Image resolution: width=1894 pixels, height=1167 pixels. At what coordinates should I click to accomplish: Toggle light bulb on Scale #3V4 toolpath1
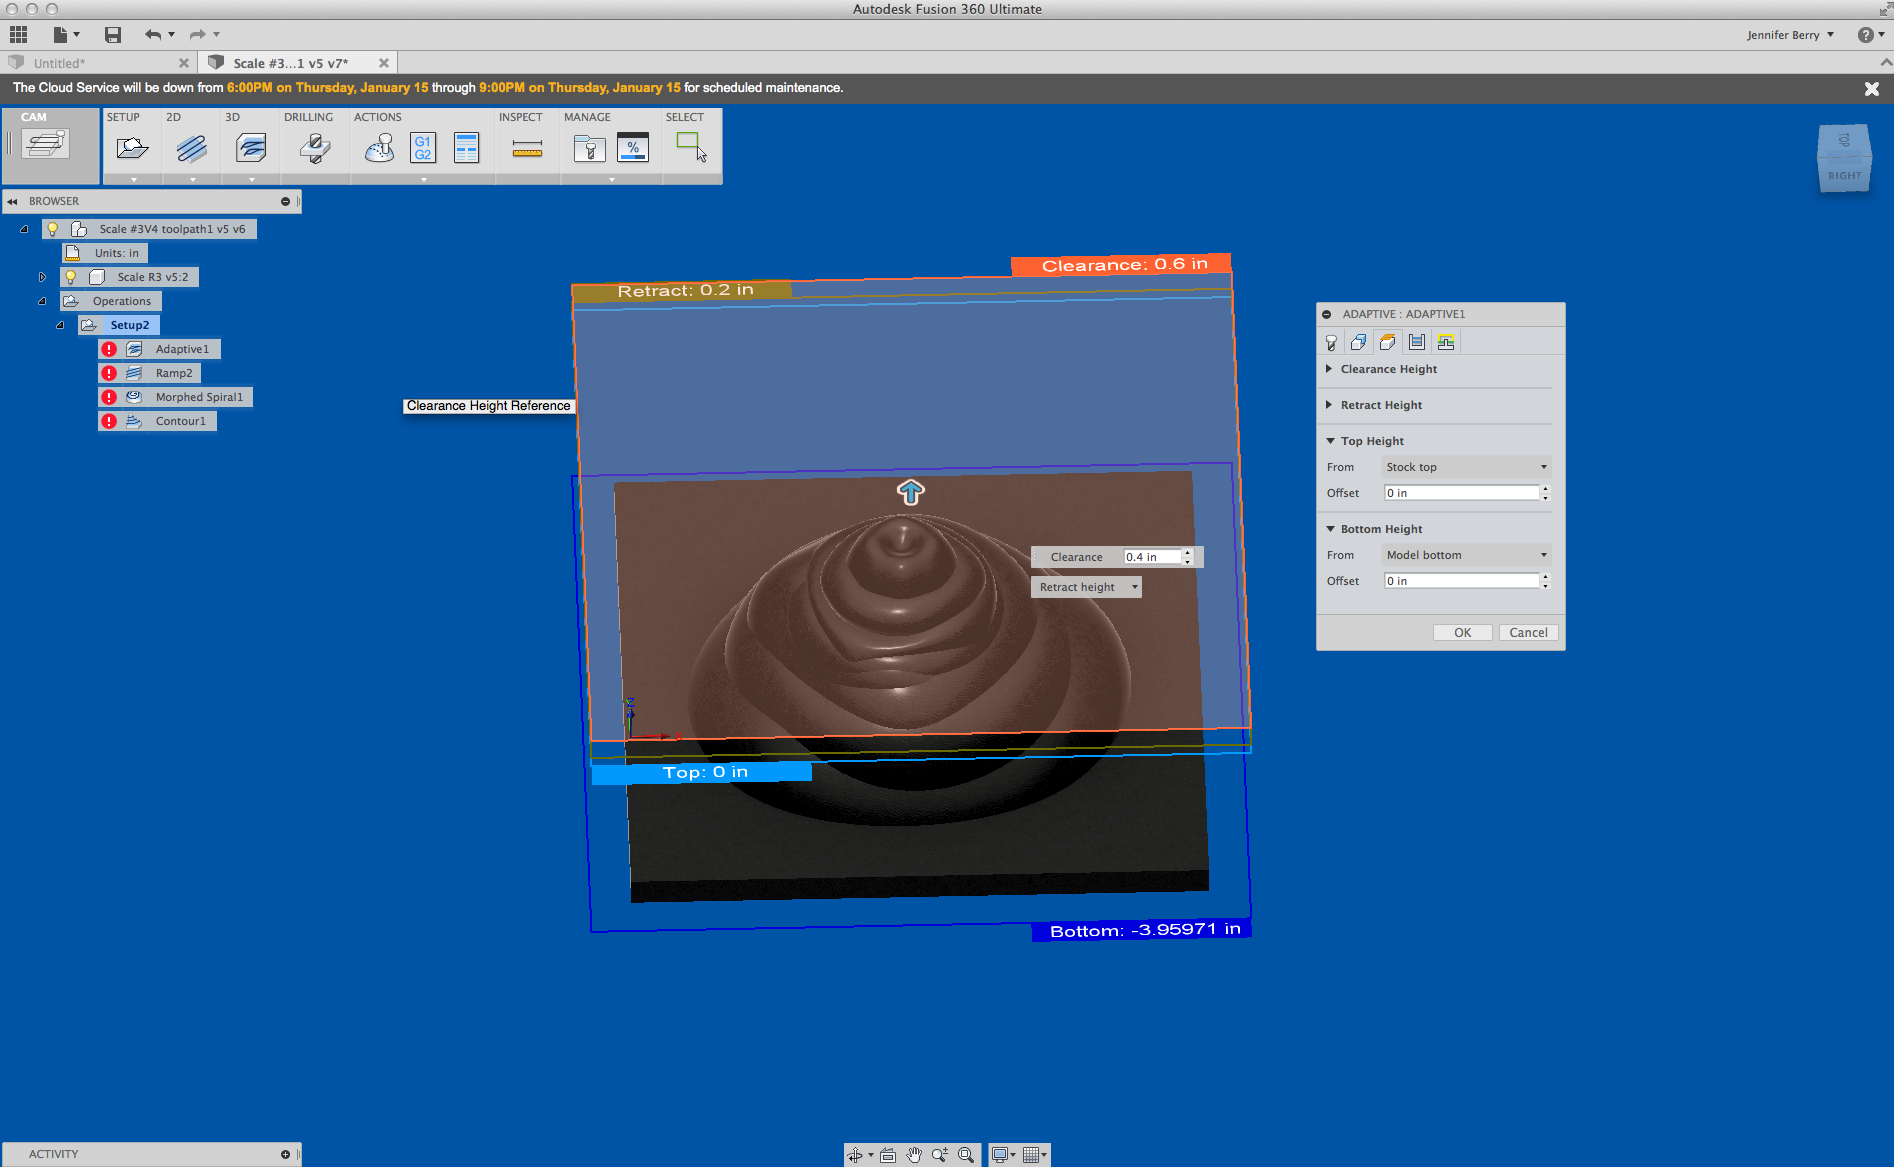[52, 229]
